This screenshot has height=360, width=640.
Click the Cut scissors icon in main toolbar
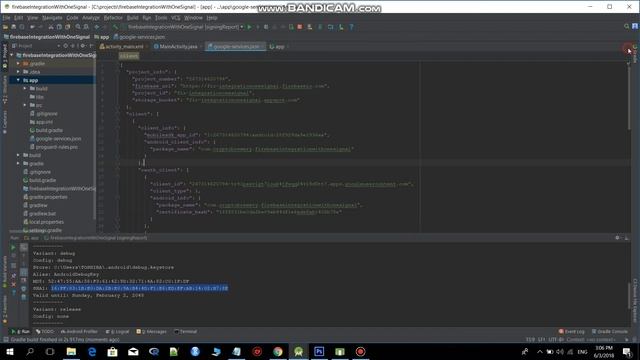(x=51, y=27)
